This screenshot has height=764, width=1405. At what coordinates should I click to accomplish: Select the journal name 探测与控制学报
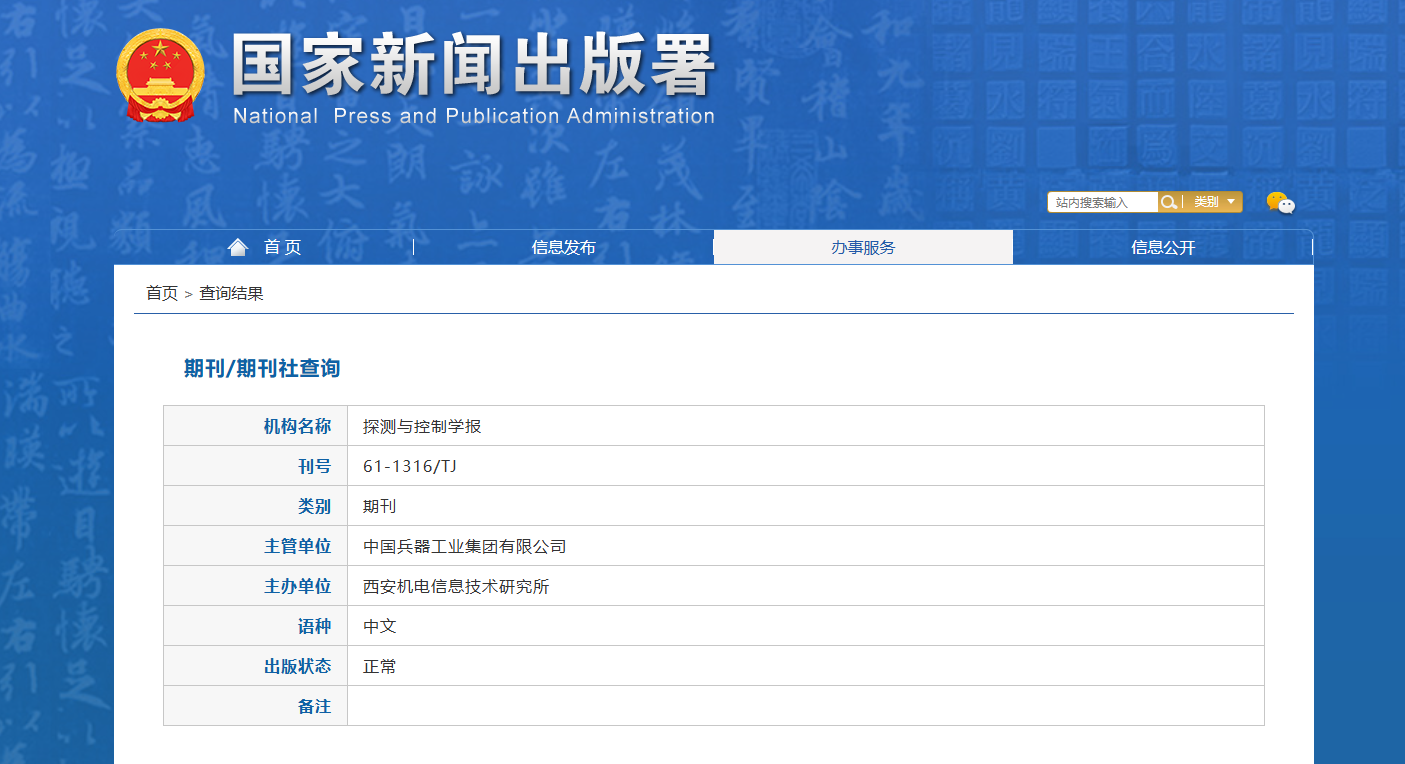422,426
